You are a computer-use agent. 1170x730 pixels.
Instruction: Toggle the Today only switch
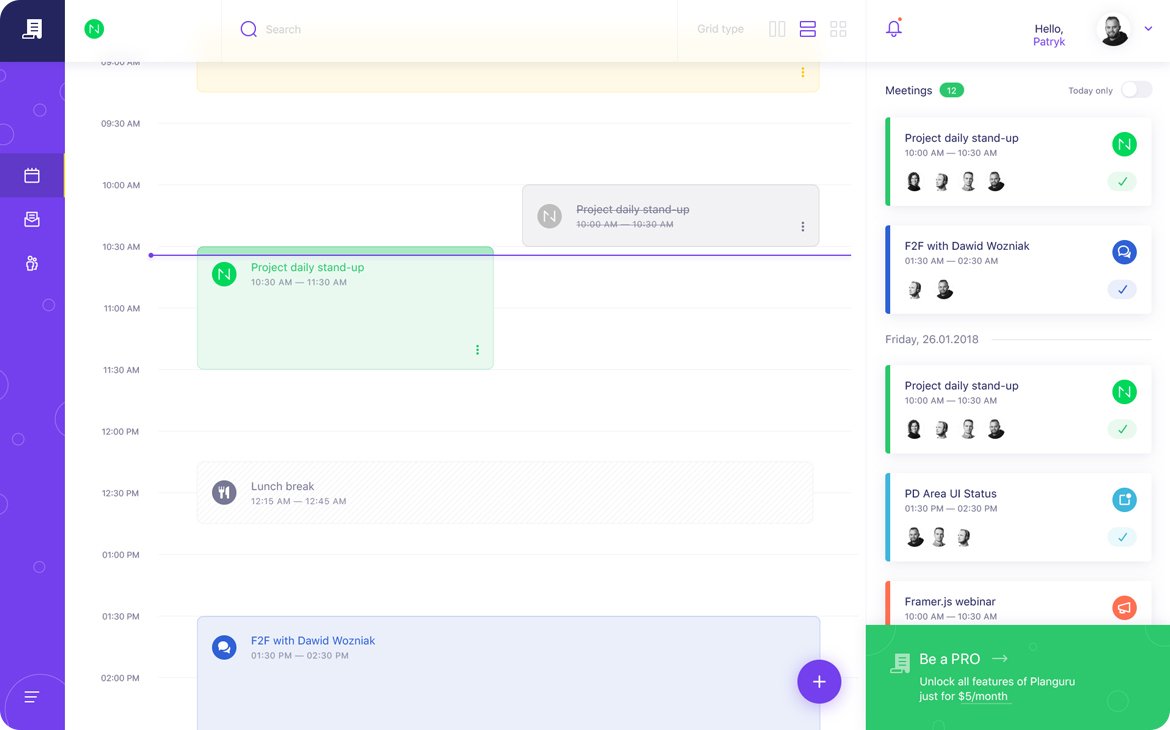tap(1136, 90)
